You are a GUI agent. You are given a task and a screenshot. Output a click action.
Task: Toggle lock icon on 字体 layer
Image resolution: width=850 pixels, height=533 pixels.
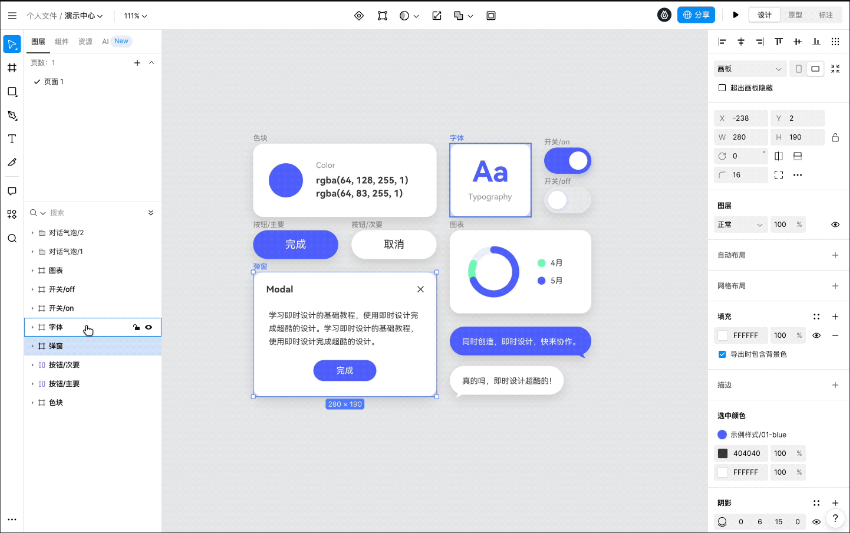tap(136, 327)
